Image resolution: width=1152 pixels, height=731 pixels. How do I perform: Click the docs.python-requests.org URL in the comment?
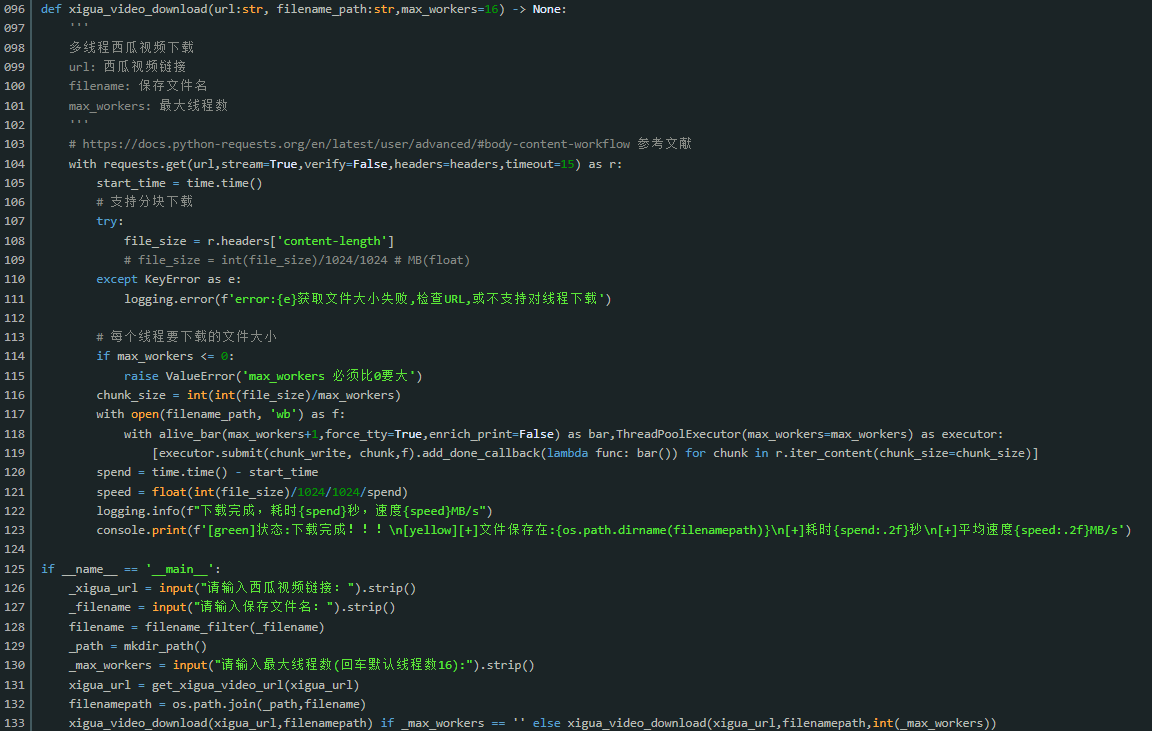356,144
